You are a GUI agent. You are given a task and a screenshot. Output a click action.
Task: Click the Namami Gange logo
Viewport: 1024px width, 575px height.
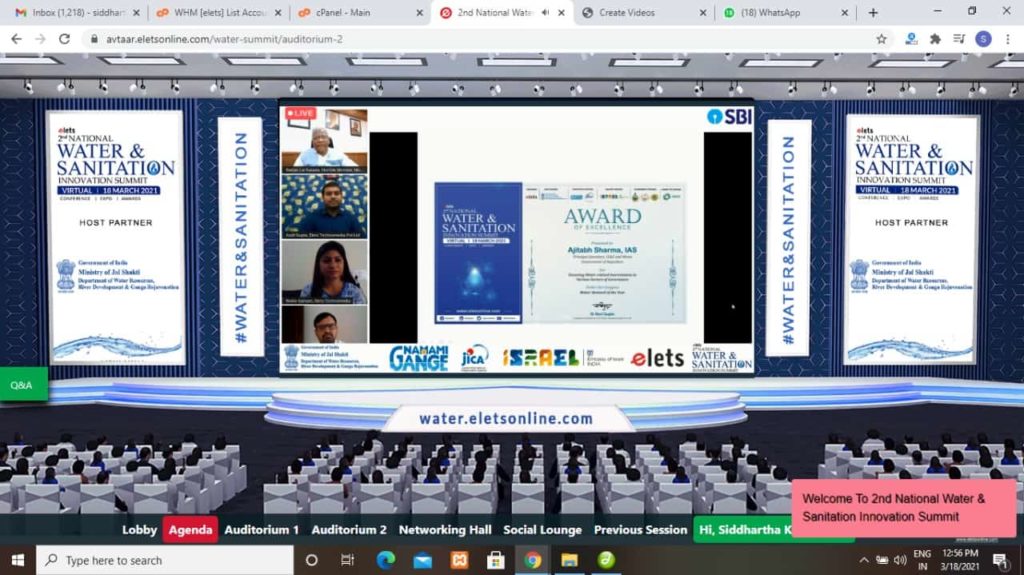point(419,358)
